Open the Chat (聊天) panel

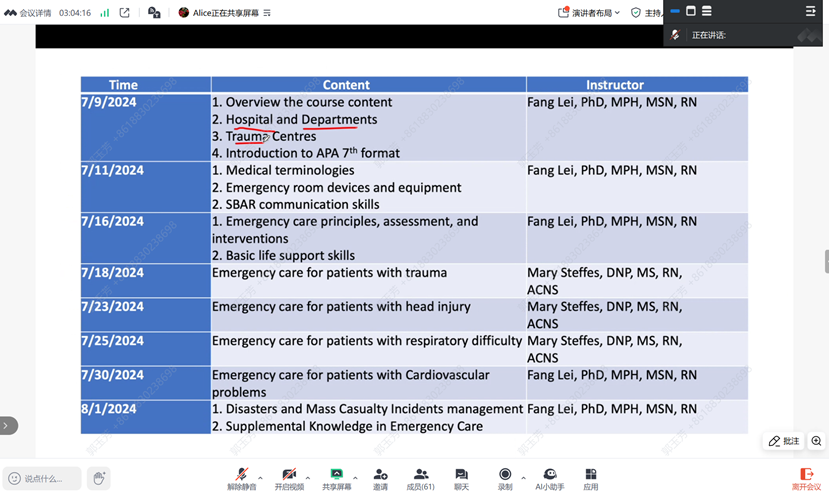461,478
